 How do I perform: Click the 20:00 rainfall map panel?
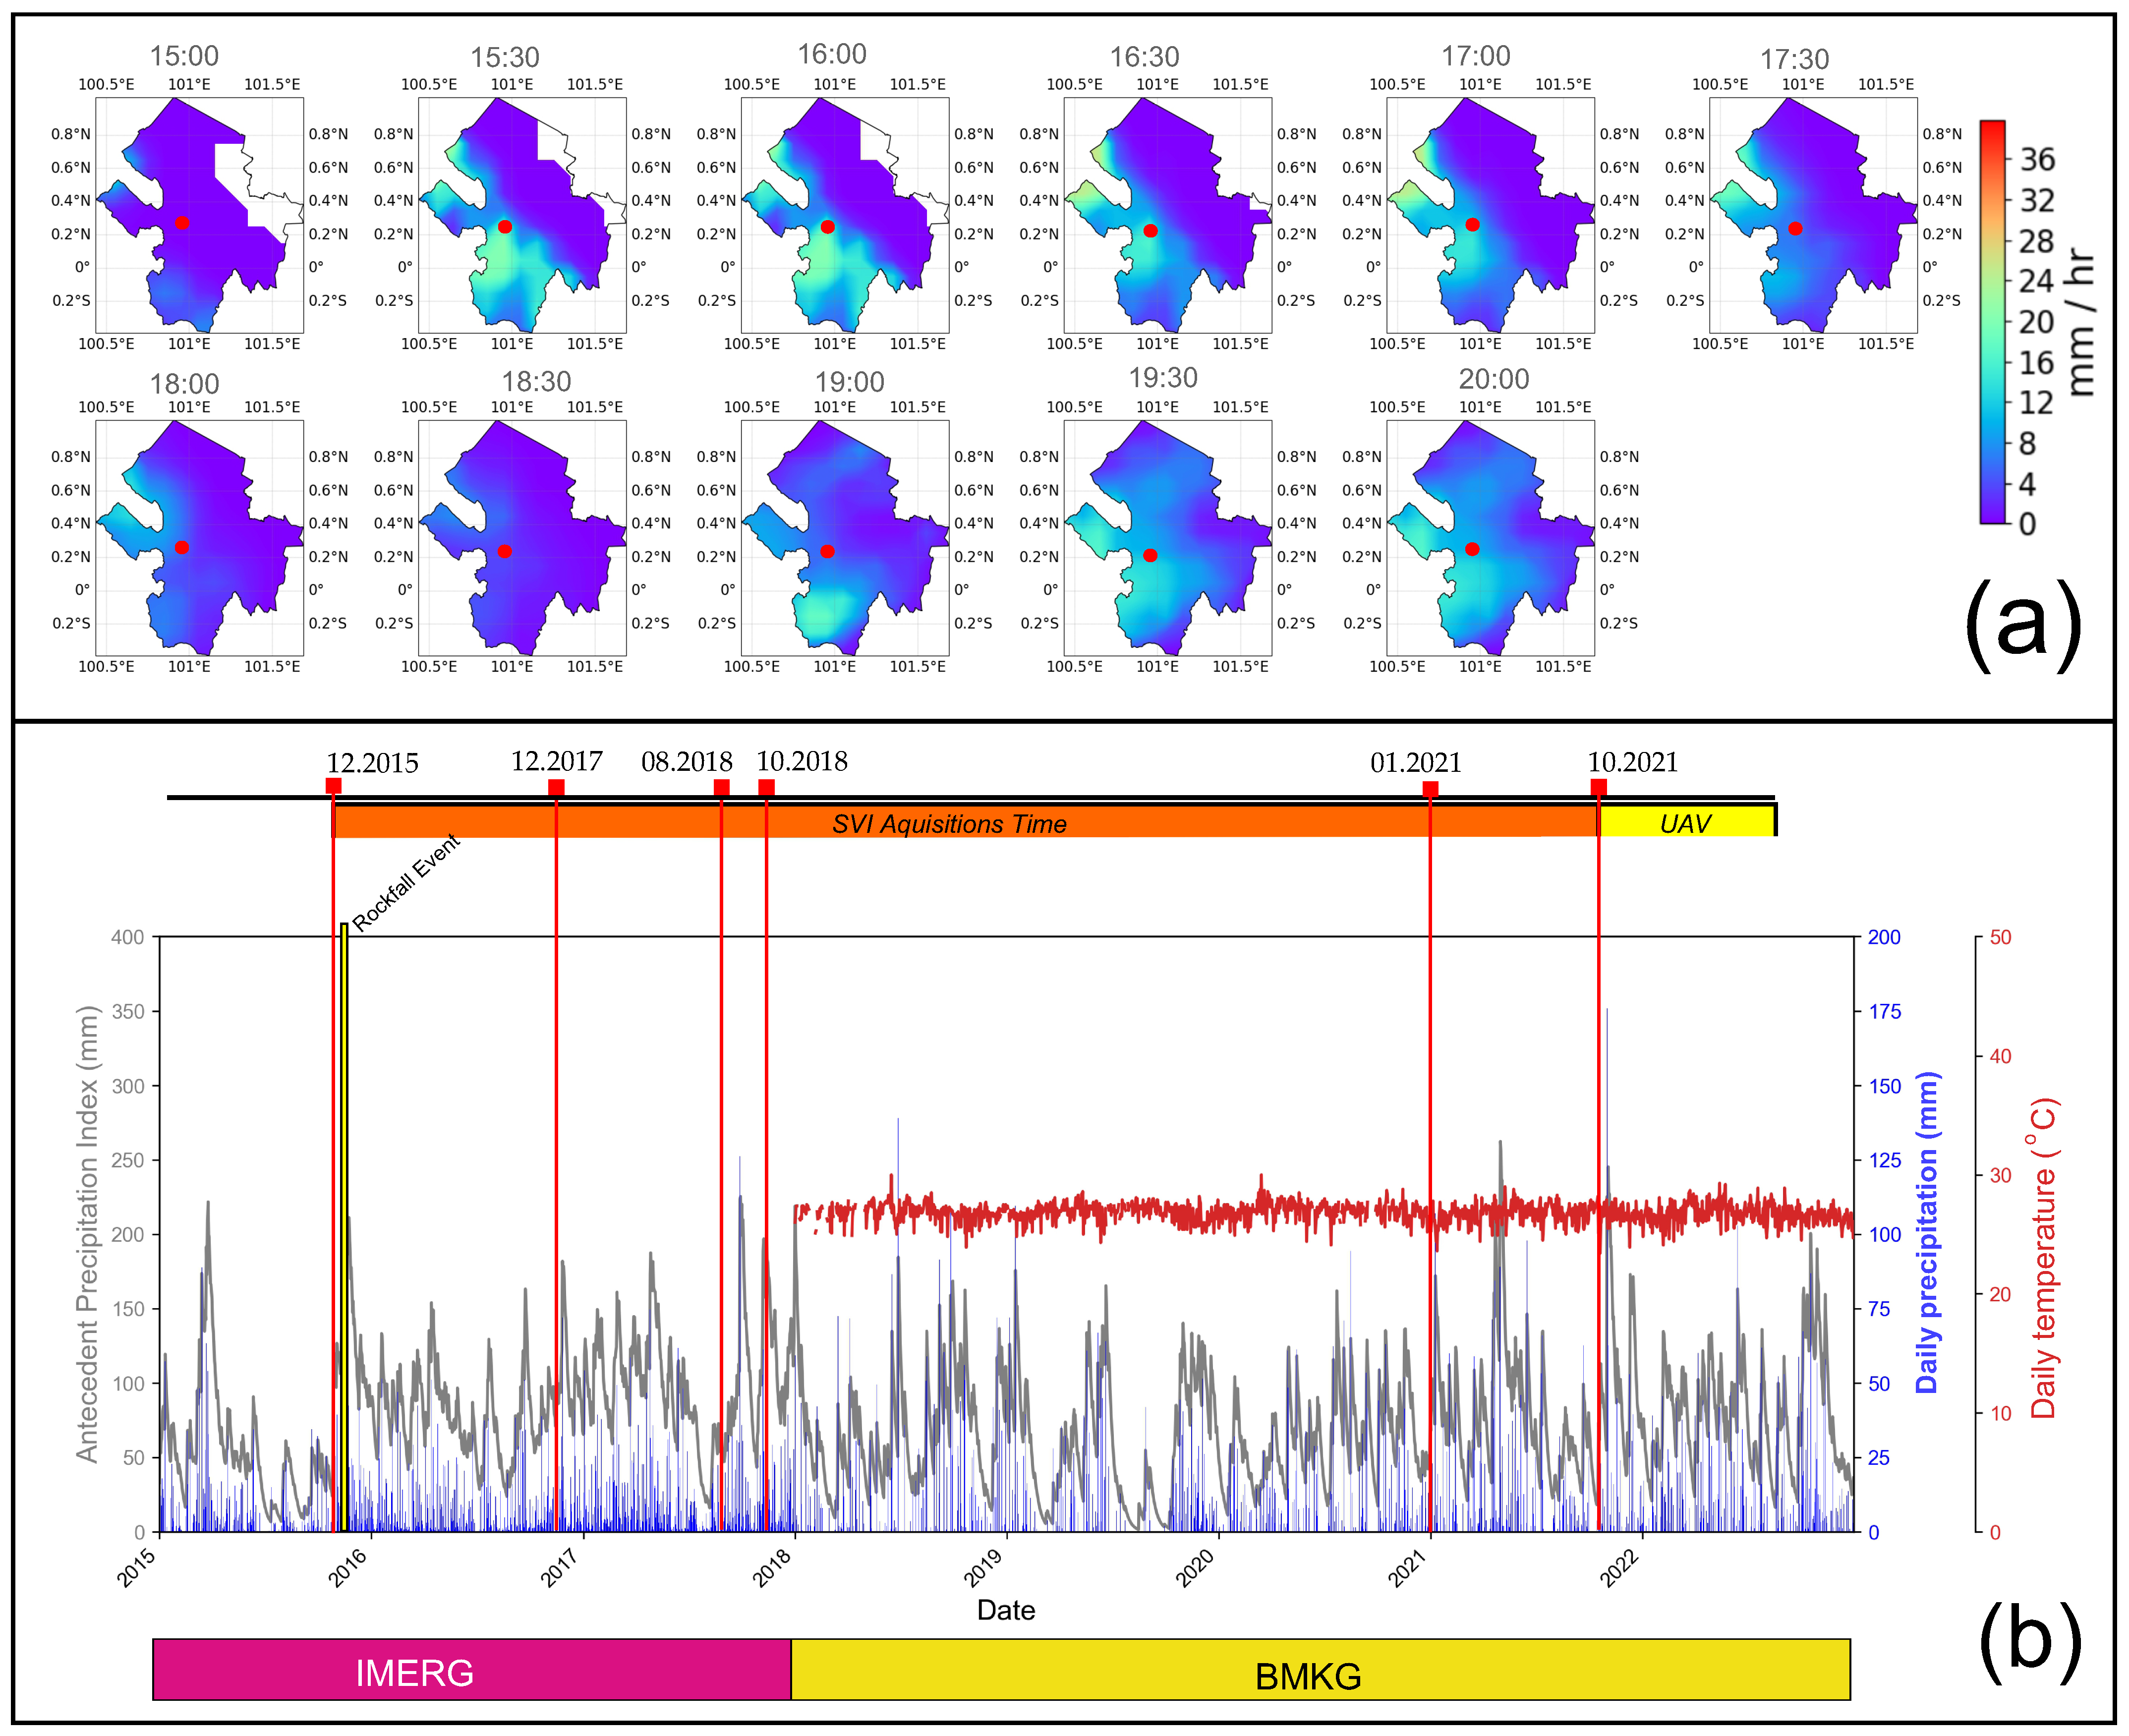[1491, 538]
